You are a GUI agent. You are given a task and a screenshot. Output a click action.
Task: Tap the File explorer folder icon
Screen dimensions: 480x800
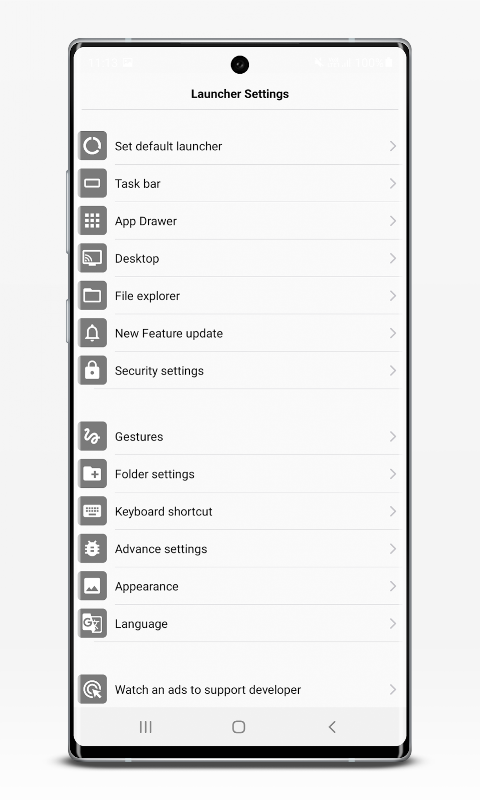(92, 295)
